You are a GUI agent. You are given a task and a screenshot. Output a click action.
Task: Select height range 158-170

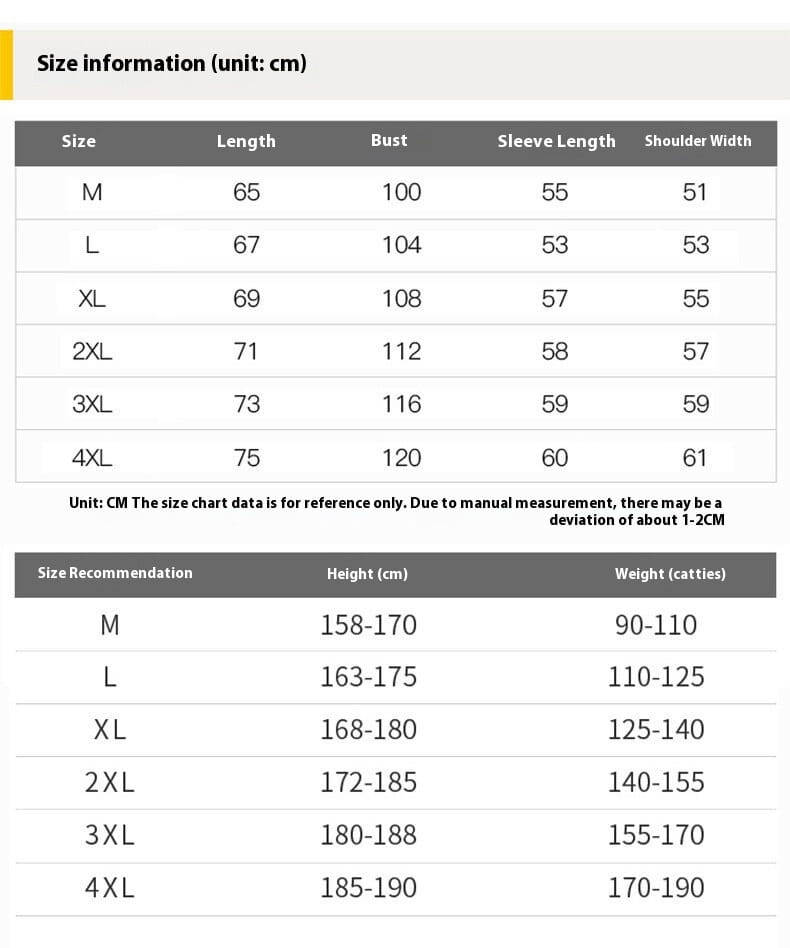point(368,625)
